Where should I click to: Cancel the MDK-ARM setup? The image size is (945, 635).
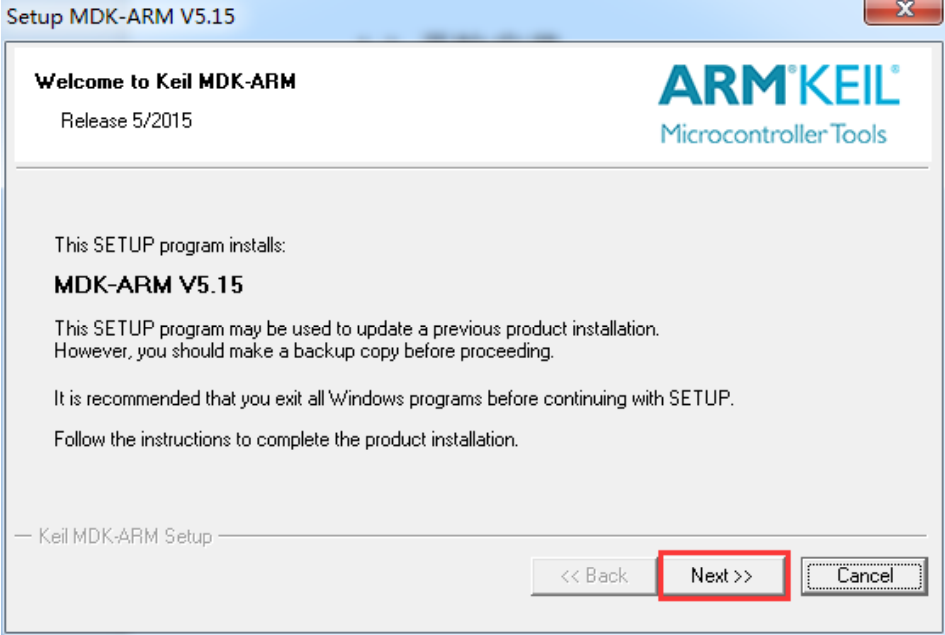[x=864, y=575]
